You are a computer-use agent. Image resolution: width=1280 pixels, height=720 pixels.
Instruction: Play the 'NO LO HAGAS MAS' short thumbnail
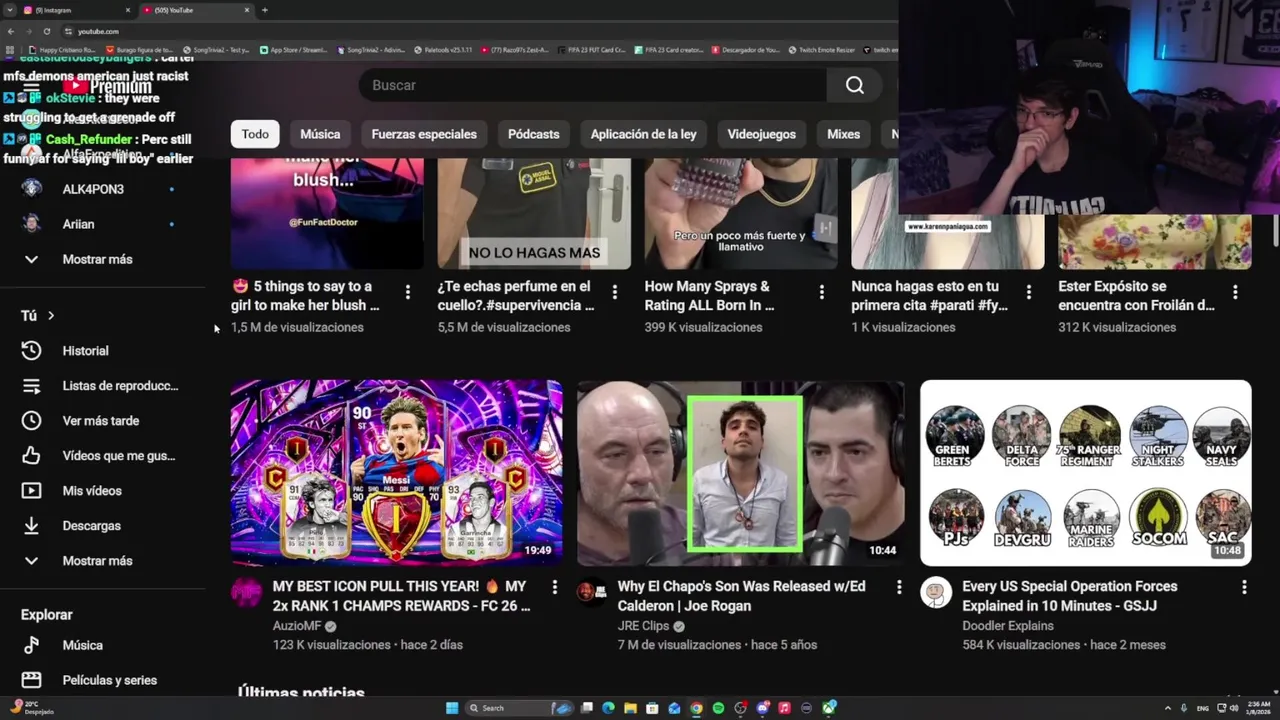534,213
